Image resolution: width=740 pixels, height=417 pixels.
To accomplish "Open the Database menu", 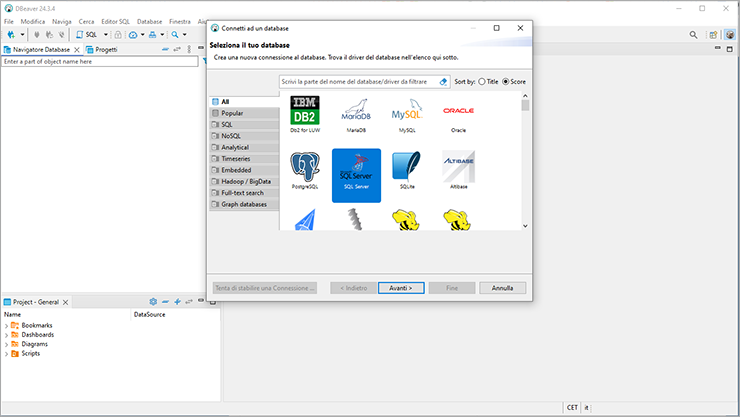I will pos(149,21).
